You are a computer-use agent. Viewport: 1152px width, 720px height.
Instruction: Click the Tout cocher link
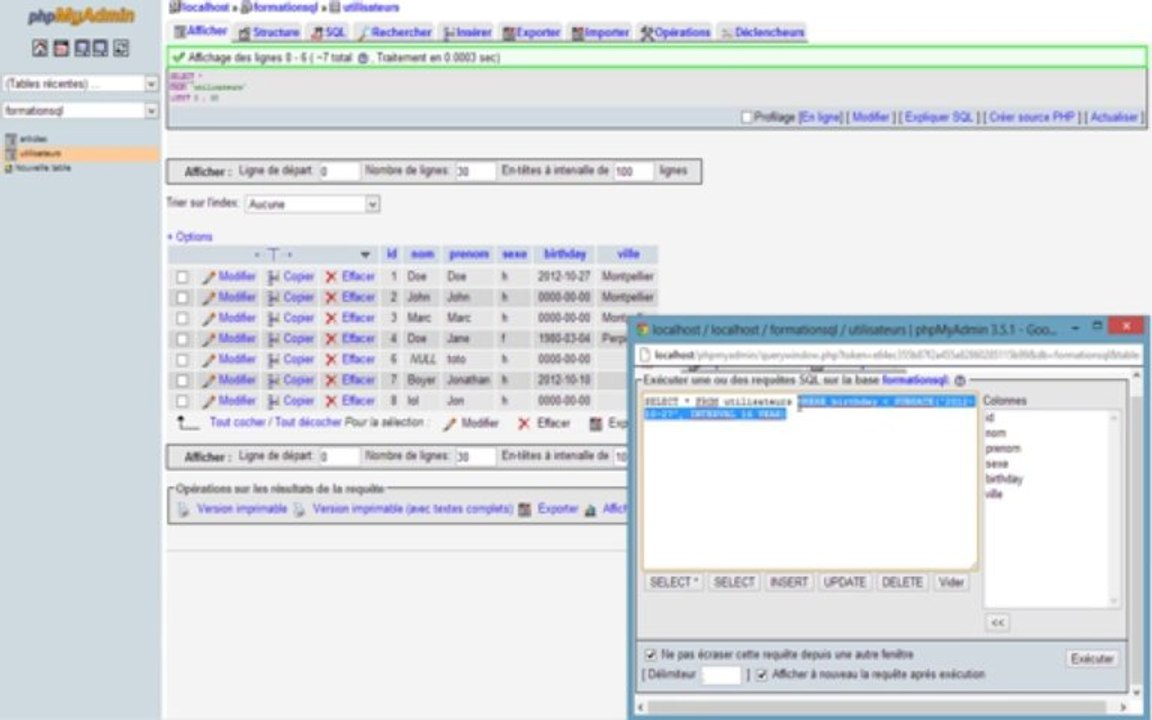click(x=237, y=422)
